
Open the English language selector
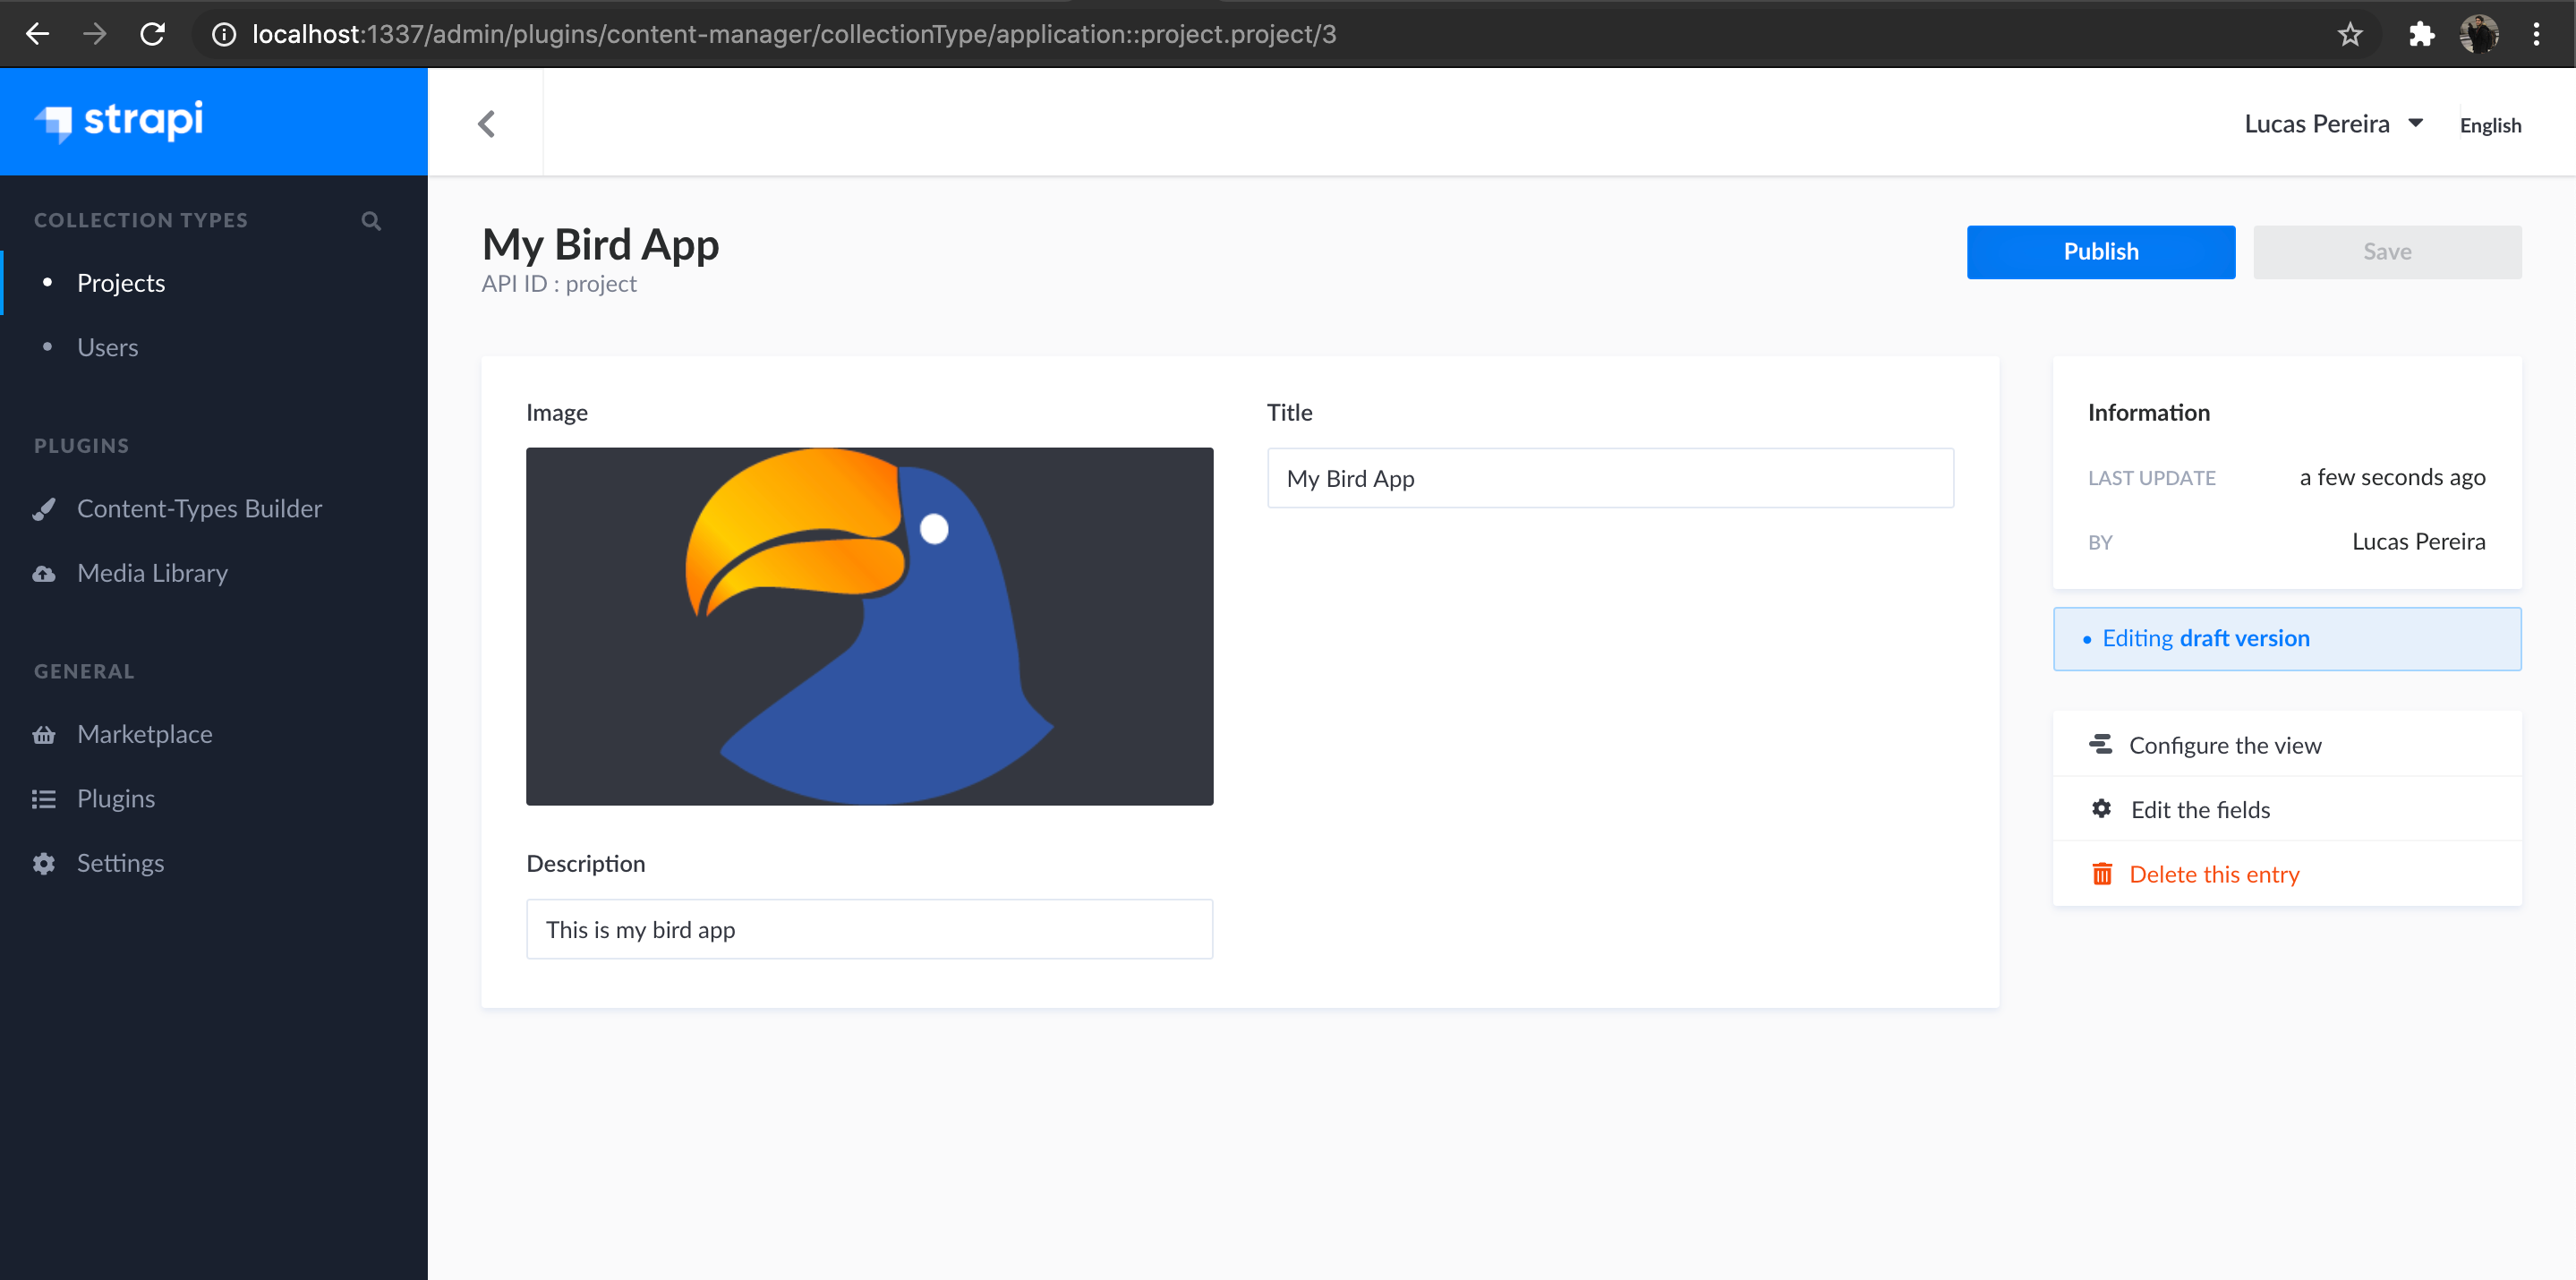click(2489, 126)
